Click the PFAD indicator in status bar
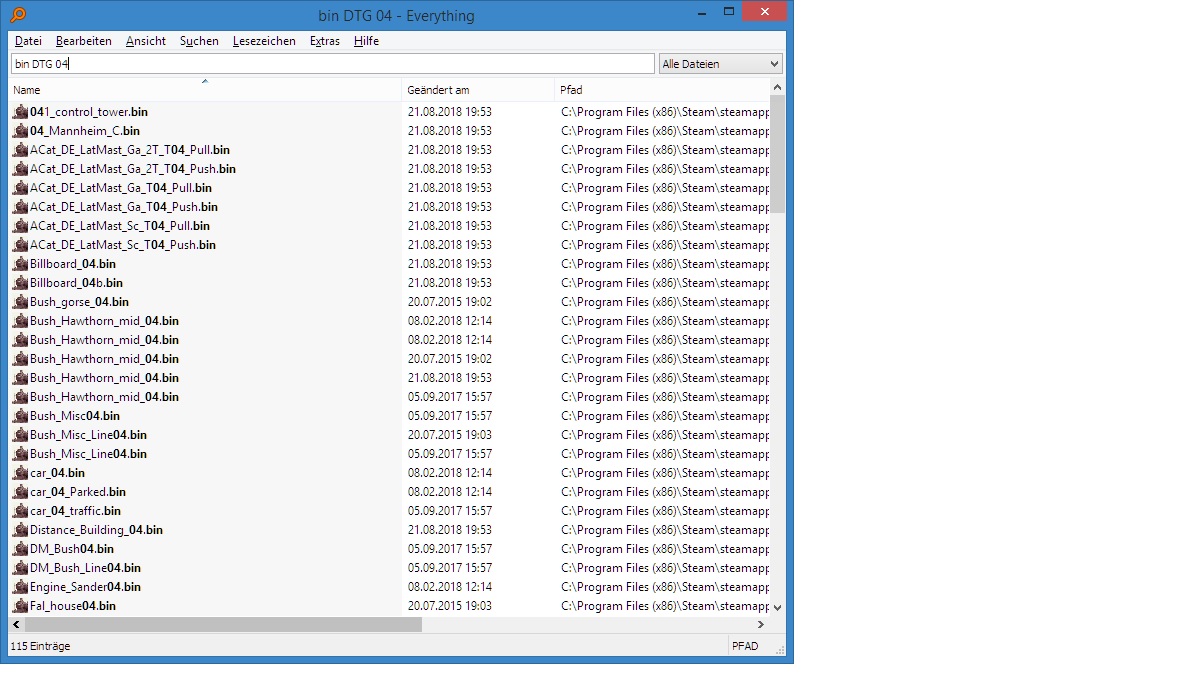 click(745, 646)
